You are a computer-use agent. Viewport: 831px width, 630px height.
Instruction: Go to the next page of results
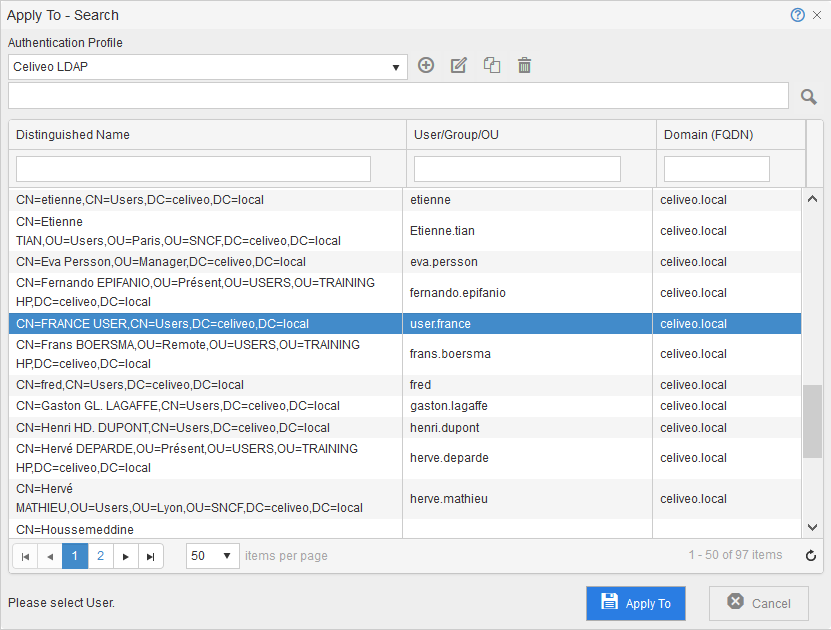click(126, 556)
